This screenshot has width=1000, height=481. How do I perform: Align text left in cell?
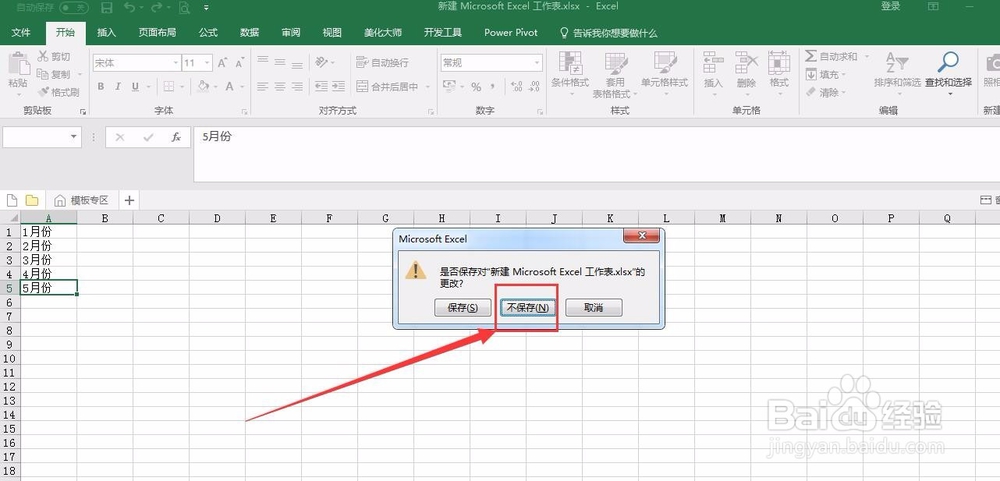click(263, 86)
